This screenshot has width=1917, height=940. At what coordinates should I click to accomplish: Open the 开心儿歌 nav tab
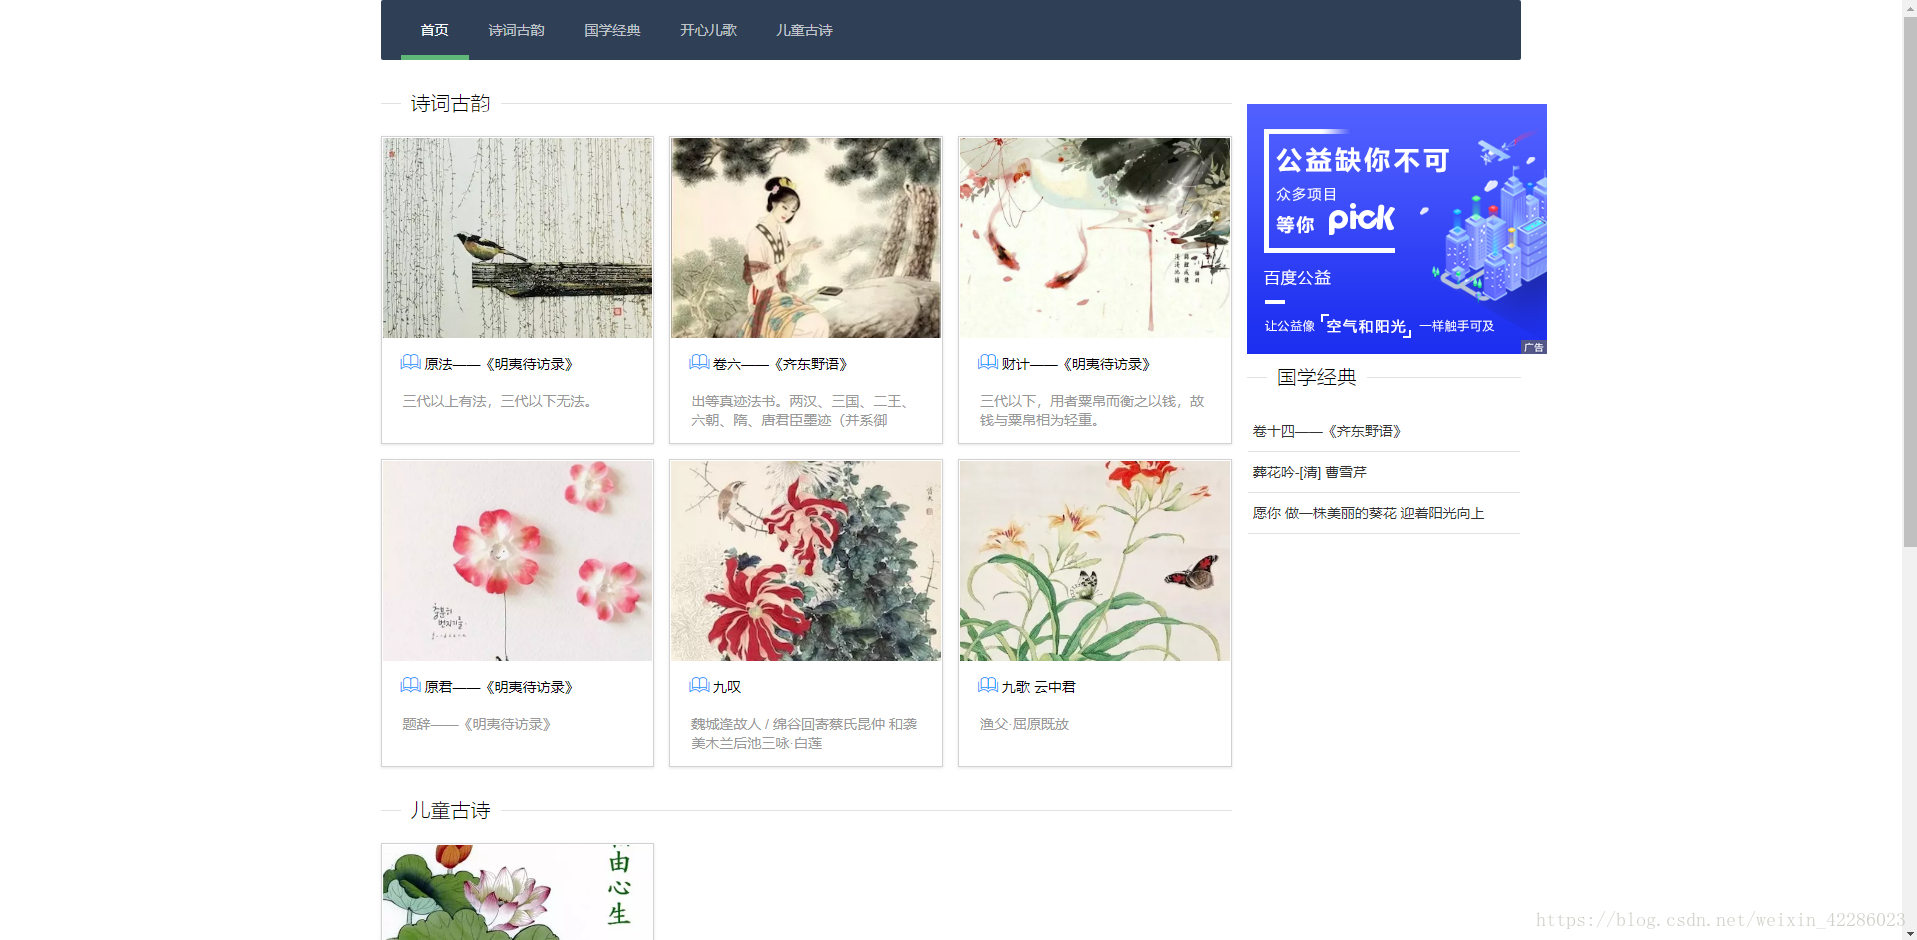click(708, 30)
